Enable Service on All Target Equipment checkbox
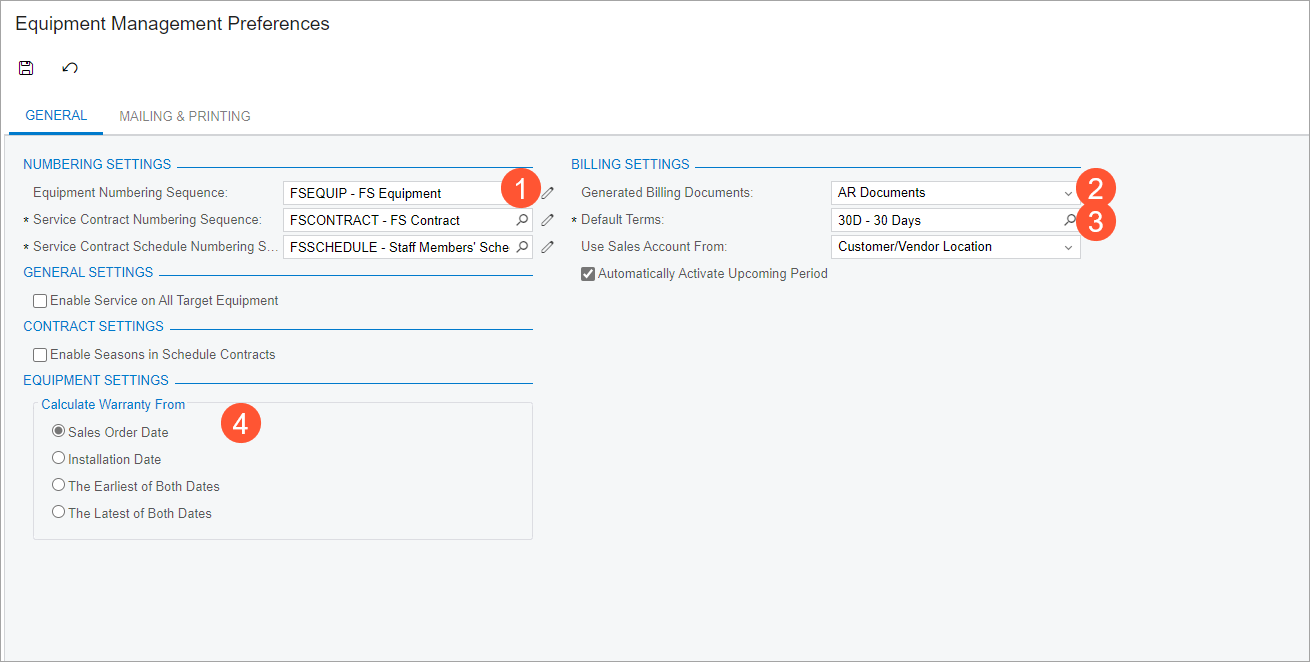 (x=40, y=301)
